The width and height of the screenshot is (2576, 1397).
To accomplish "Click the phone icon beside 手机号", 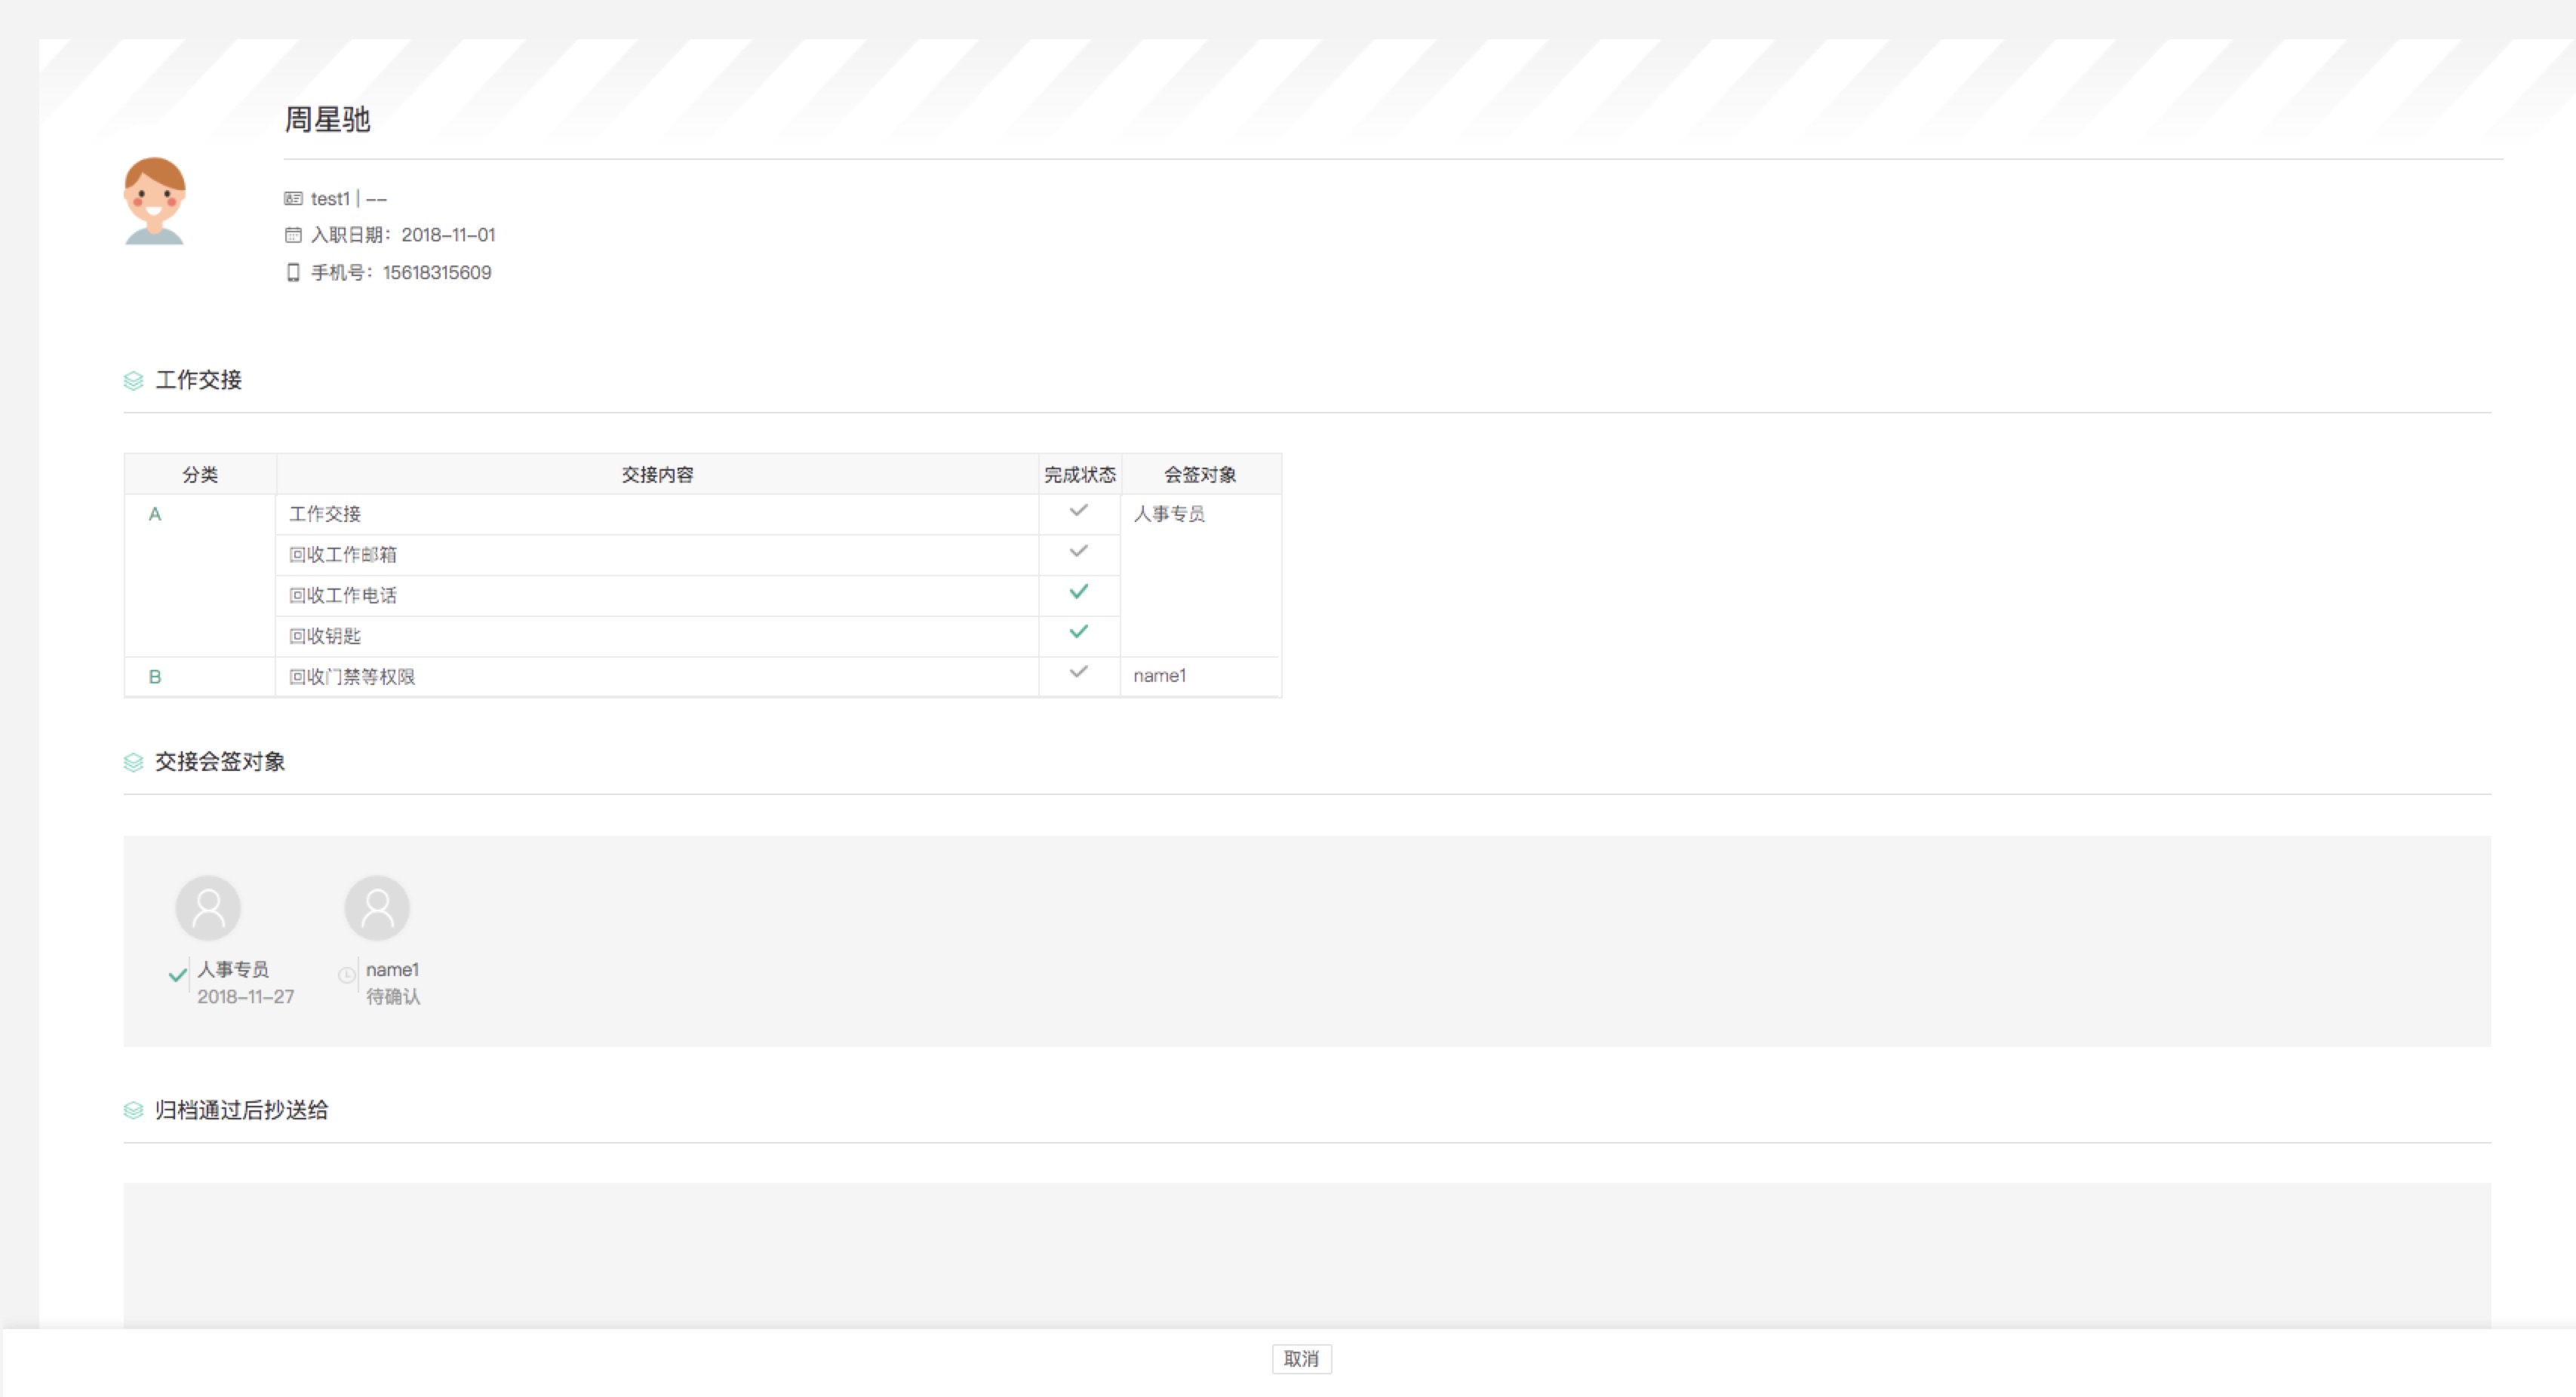I will 293,272.
